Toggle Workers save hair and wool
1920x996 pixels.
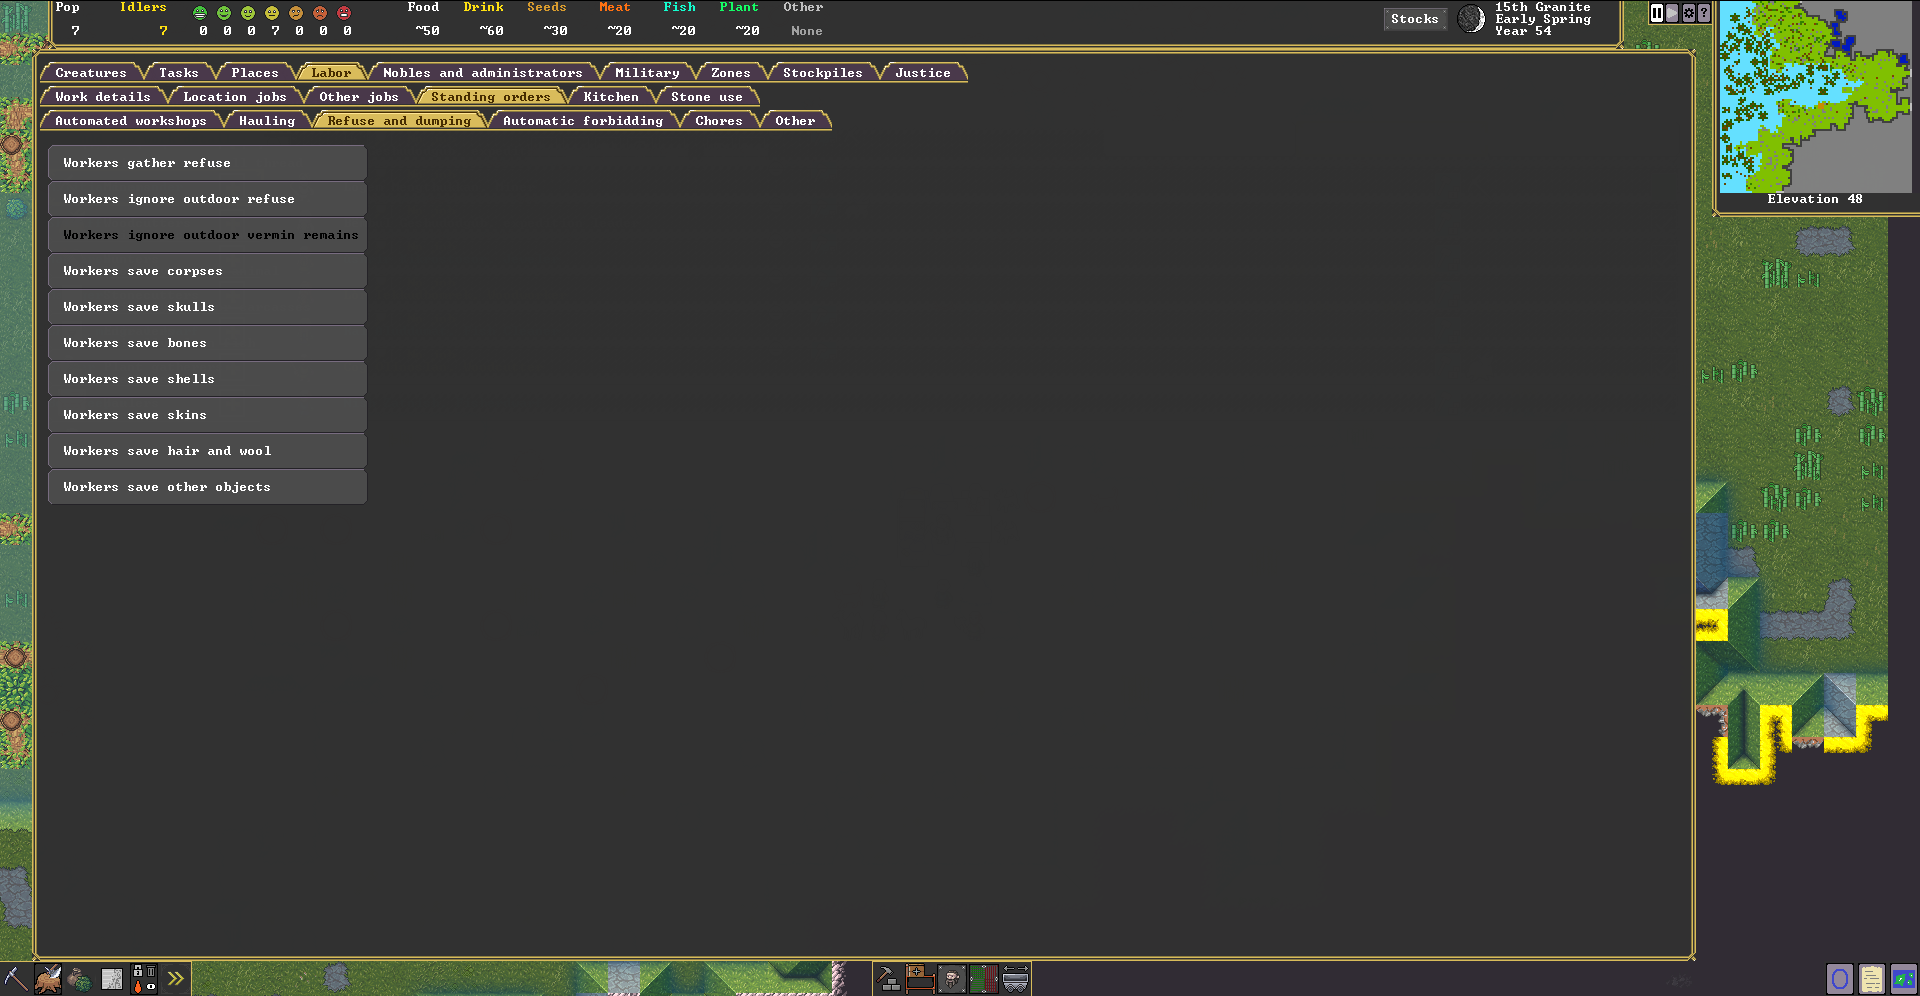(207, 451)
